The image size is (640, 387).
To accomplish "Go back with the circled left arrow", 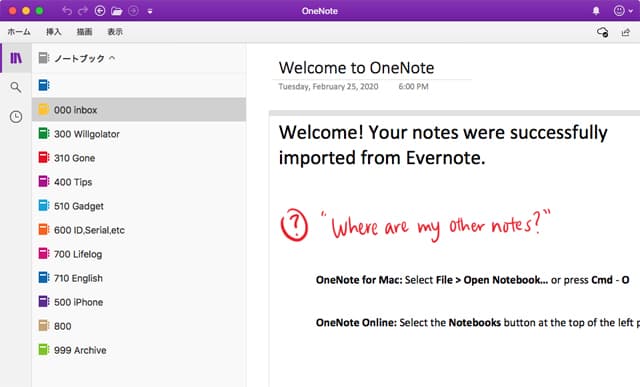I will (x=100, y=11).
